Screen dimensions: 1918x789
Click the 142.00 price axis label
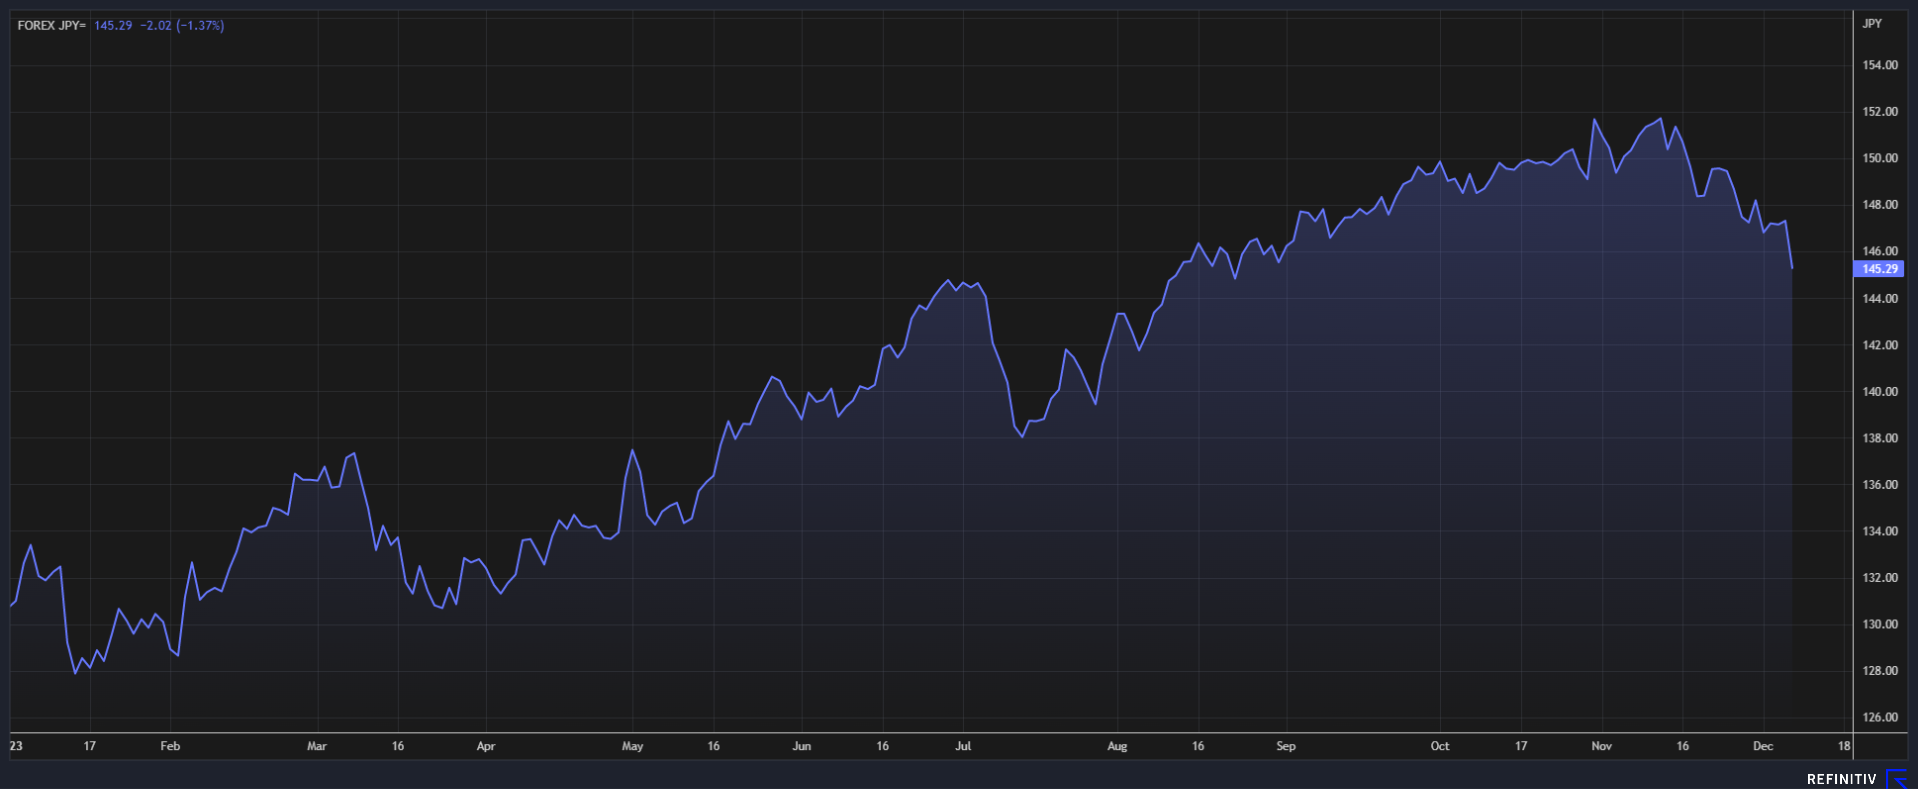[x=1880, y=345]
